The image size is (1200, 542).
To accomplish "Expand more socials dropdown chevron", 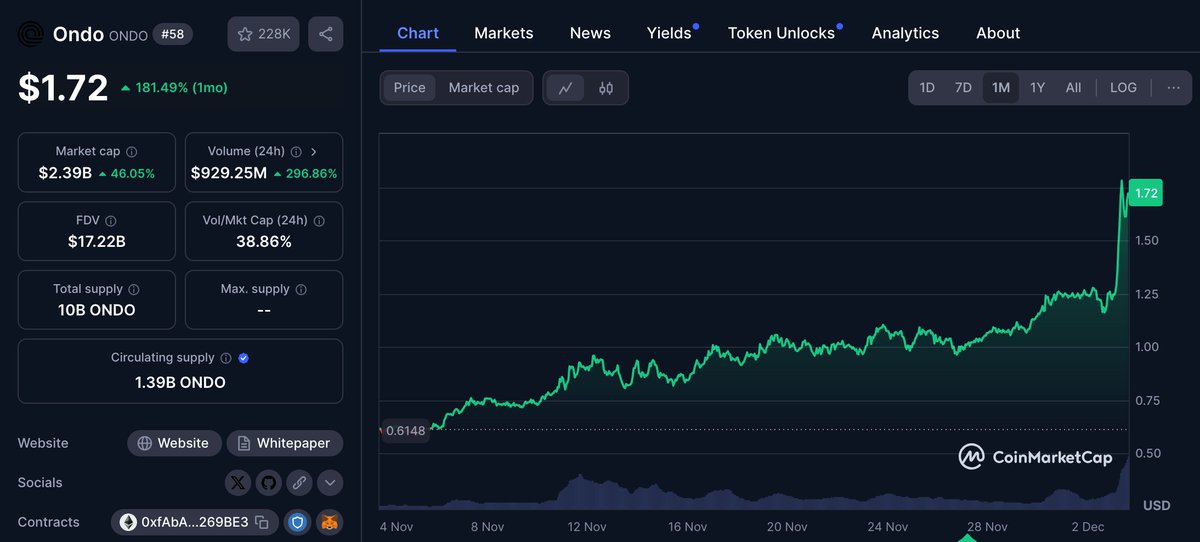I will 330,483.
